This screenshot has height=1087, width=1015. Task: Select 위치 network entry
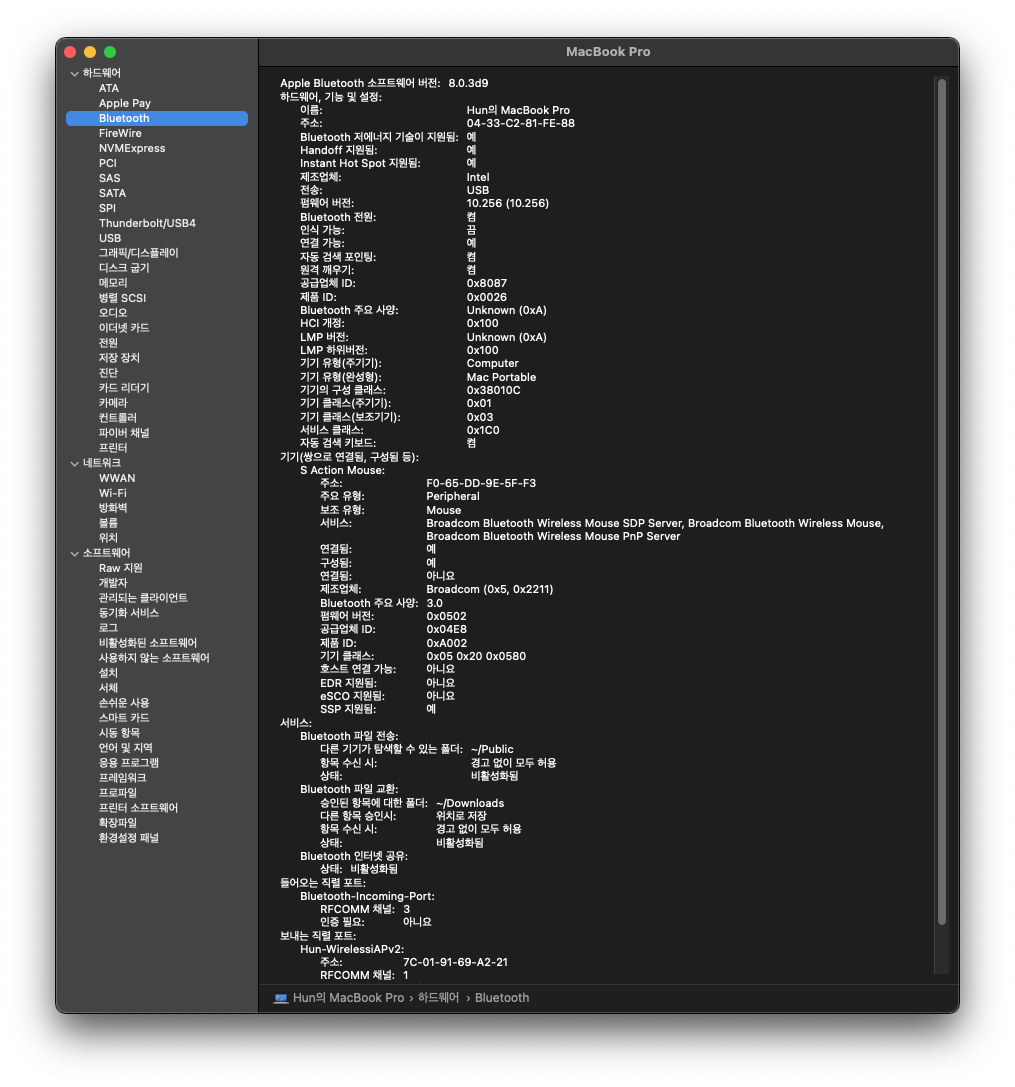[108, 538]
